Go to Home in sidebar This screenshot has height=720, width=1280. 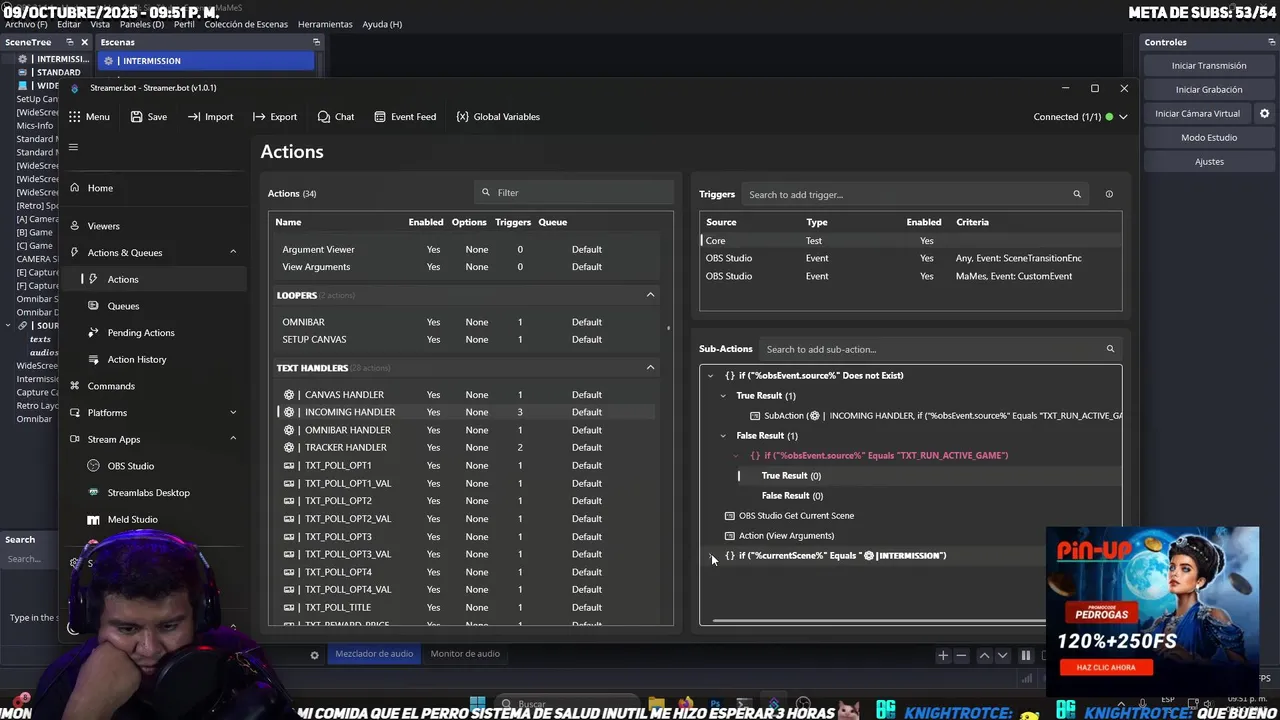(100, 188)
